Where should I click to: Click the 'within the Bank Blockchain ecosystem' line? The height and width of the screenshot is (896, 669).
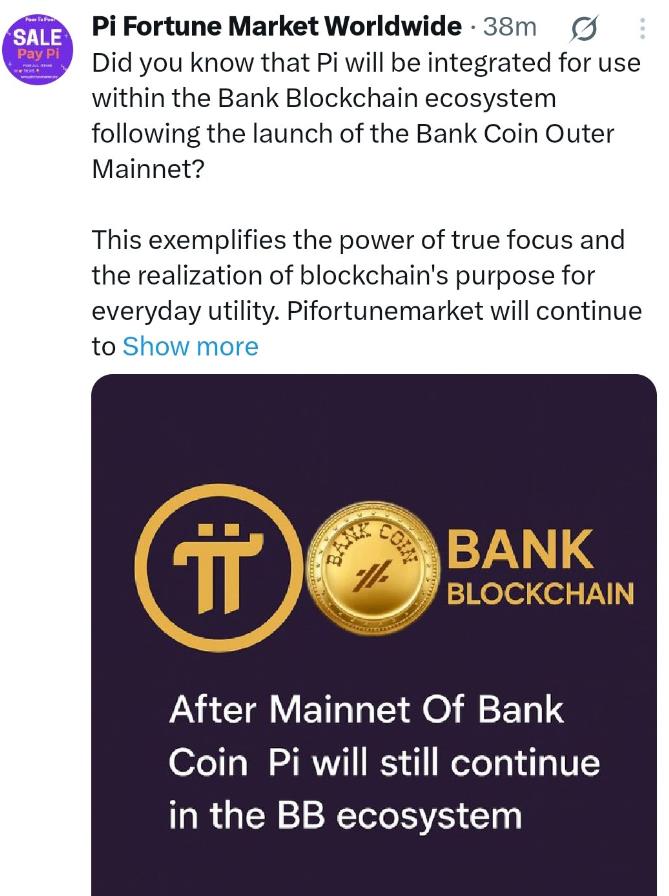324,98
